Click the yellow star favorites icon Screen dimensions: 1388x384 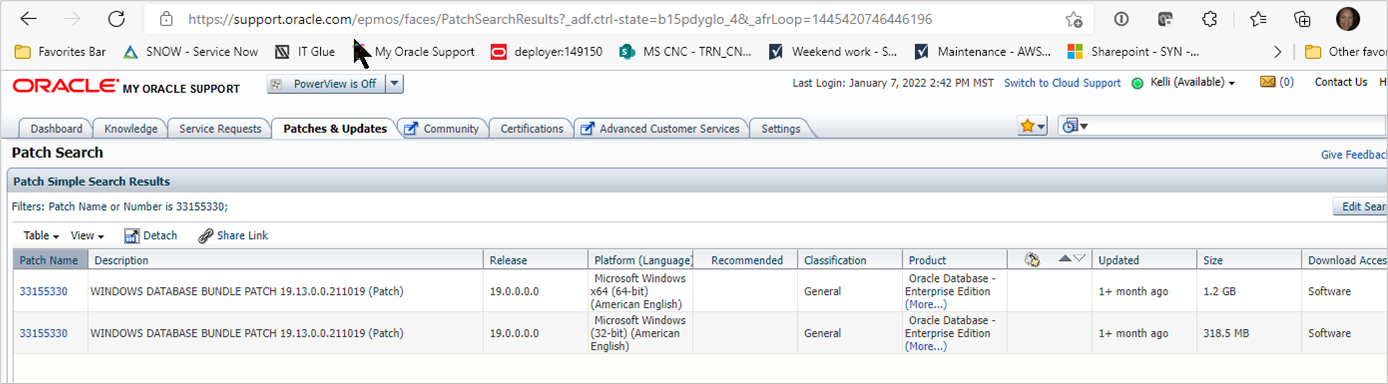1027,127
